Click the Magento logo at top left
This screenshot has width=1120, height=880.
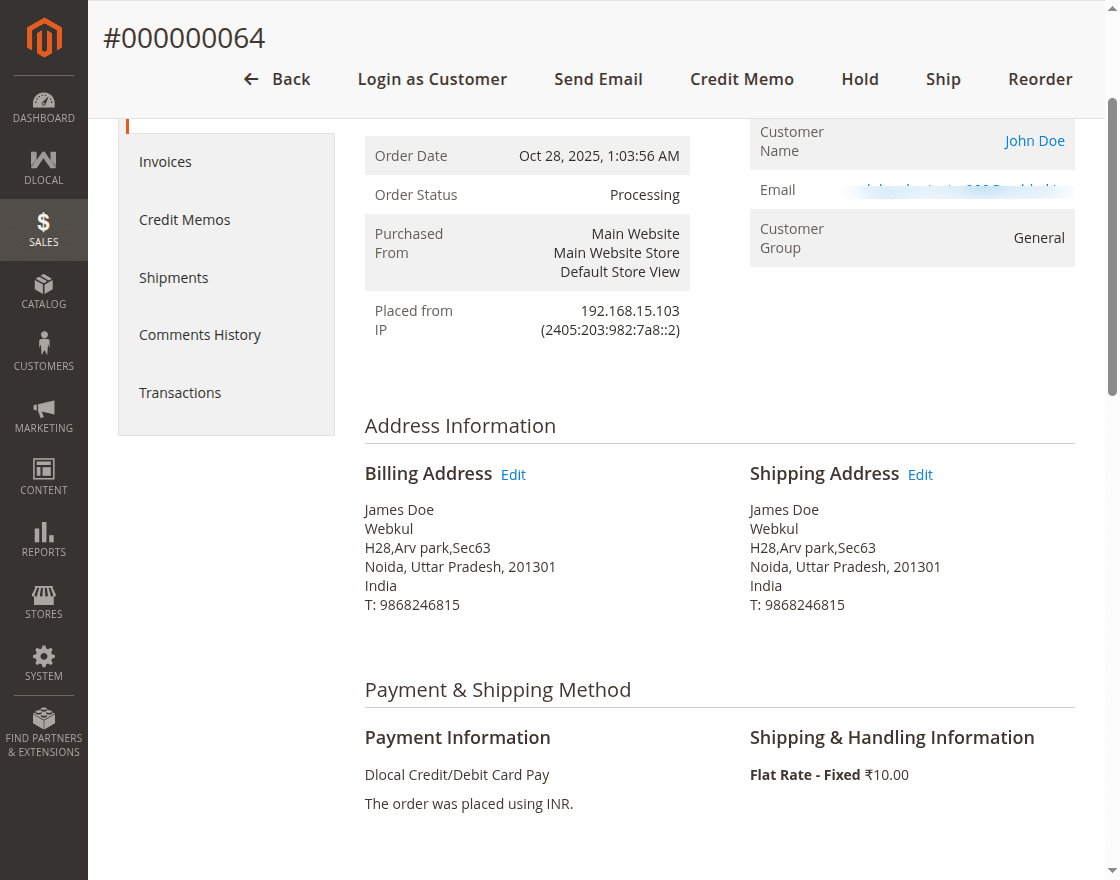43,38
